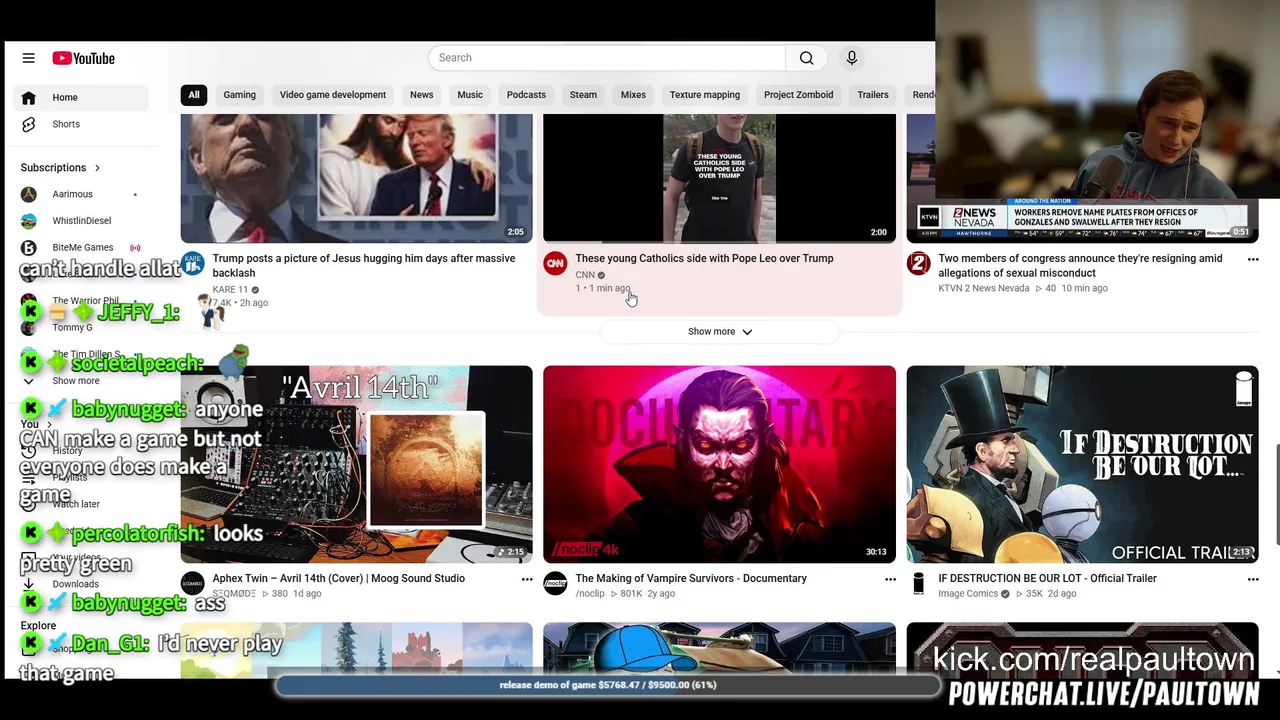The image size is (1280, 720).
Task: Activate voice search microphone
Action: 852,58
